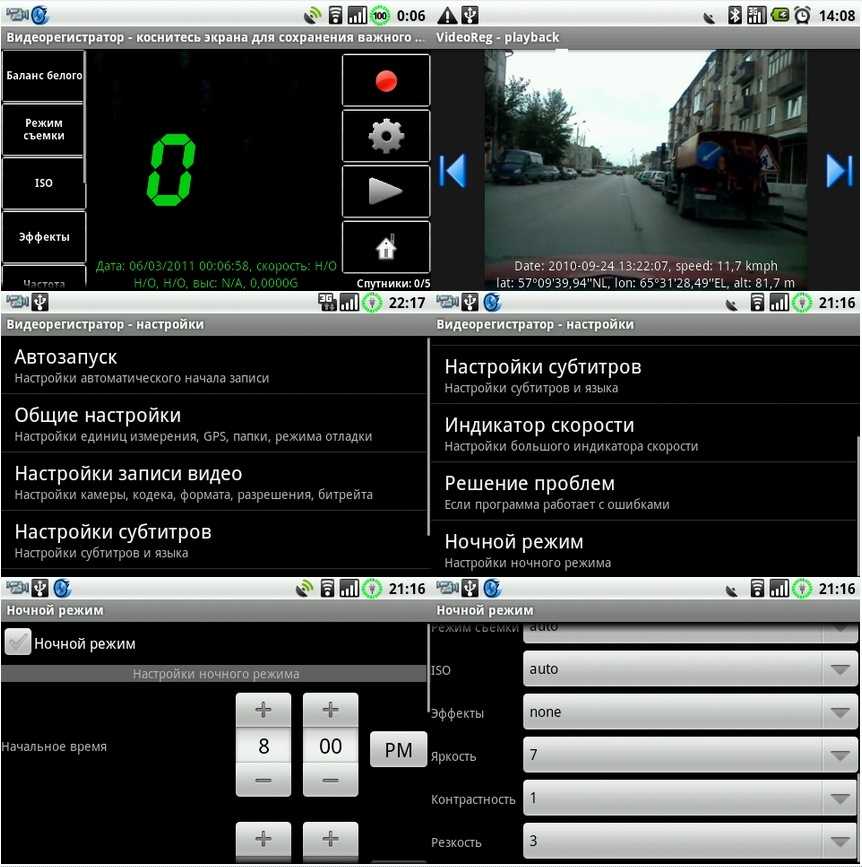Viewport: 862px width, 867px height.
Task: Click the 'Контрастность' label
Action: [473, 800]
